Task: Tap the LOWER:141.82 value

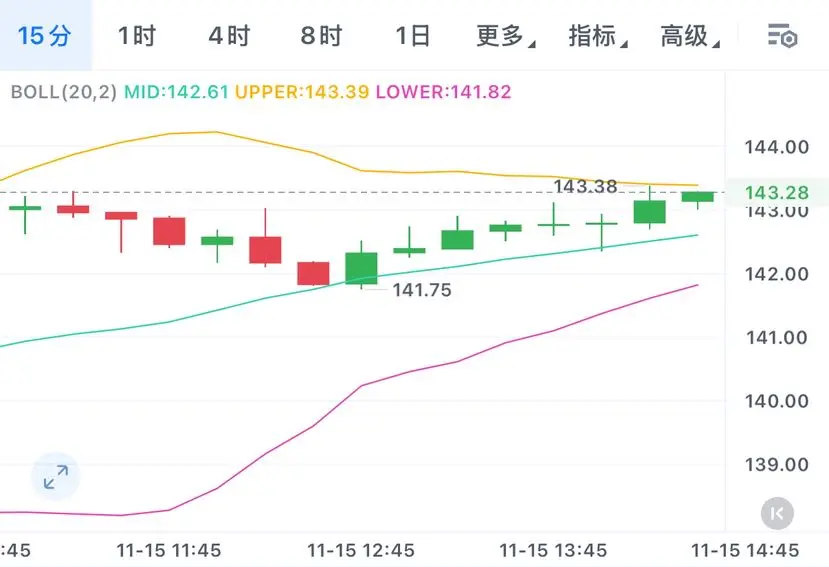Action: point(444,92)
